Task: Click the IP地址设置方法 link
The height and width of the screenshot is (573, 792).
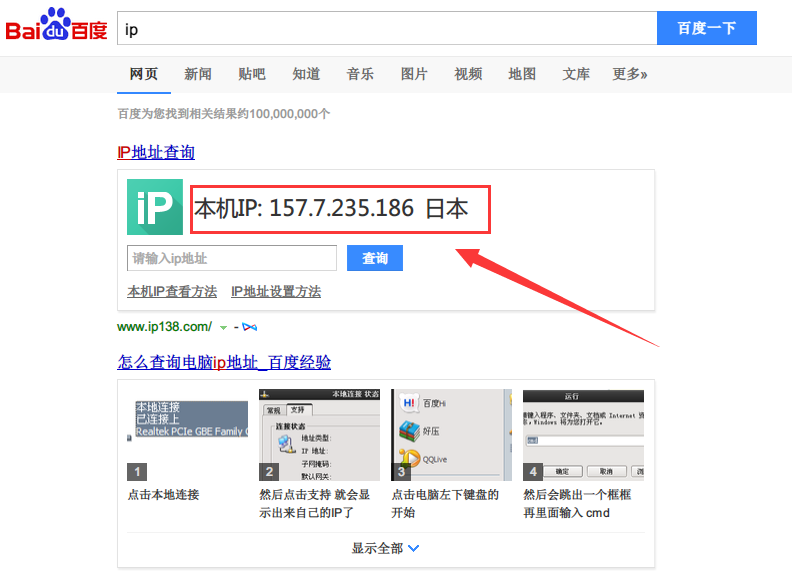Action: coord(276,292)
